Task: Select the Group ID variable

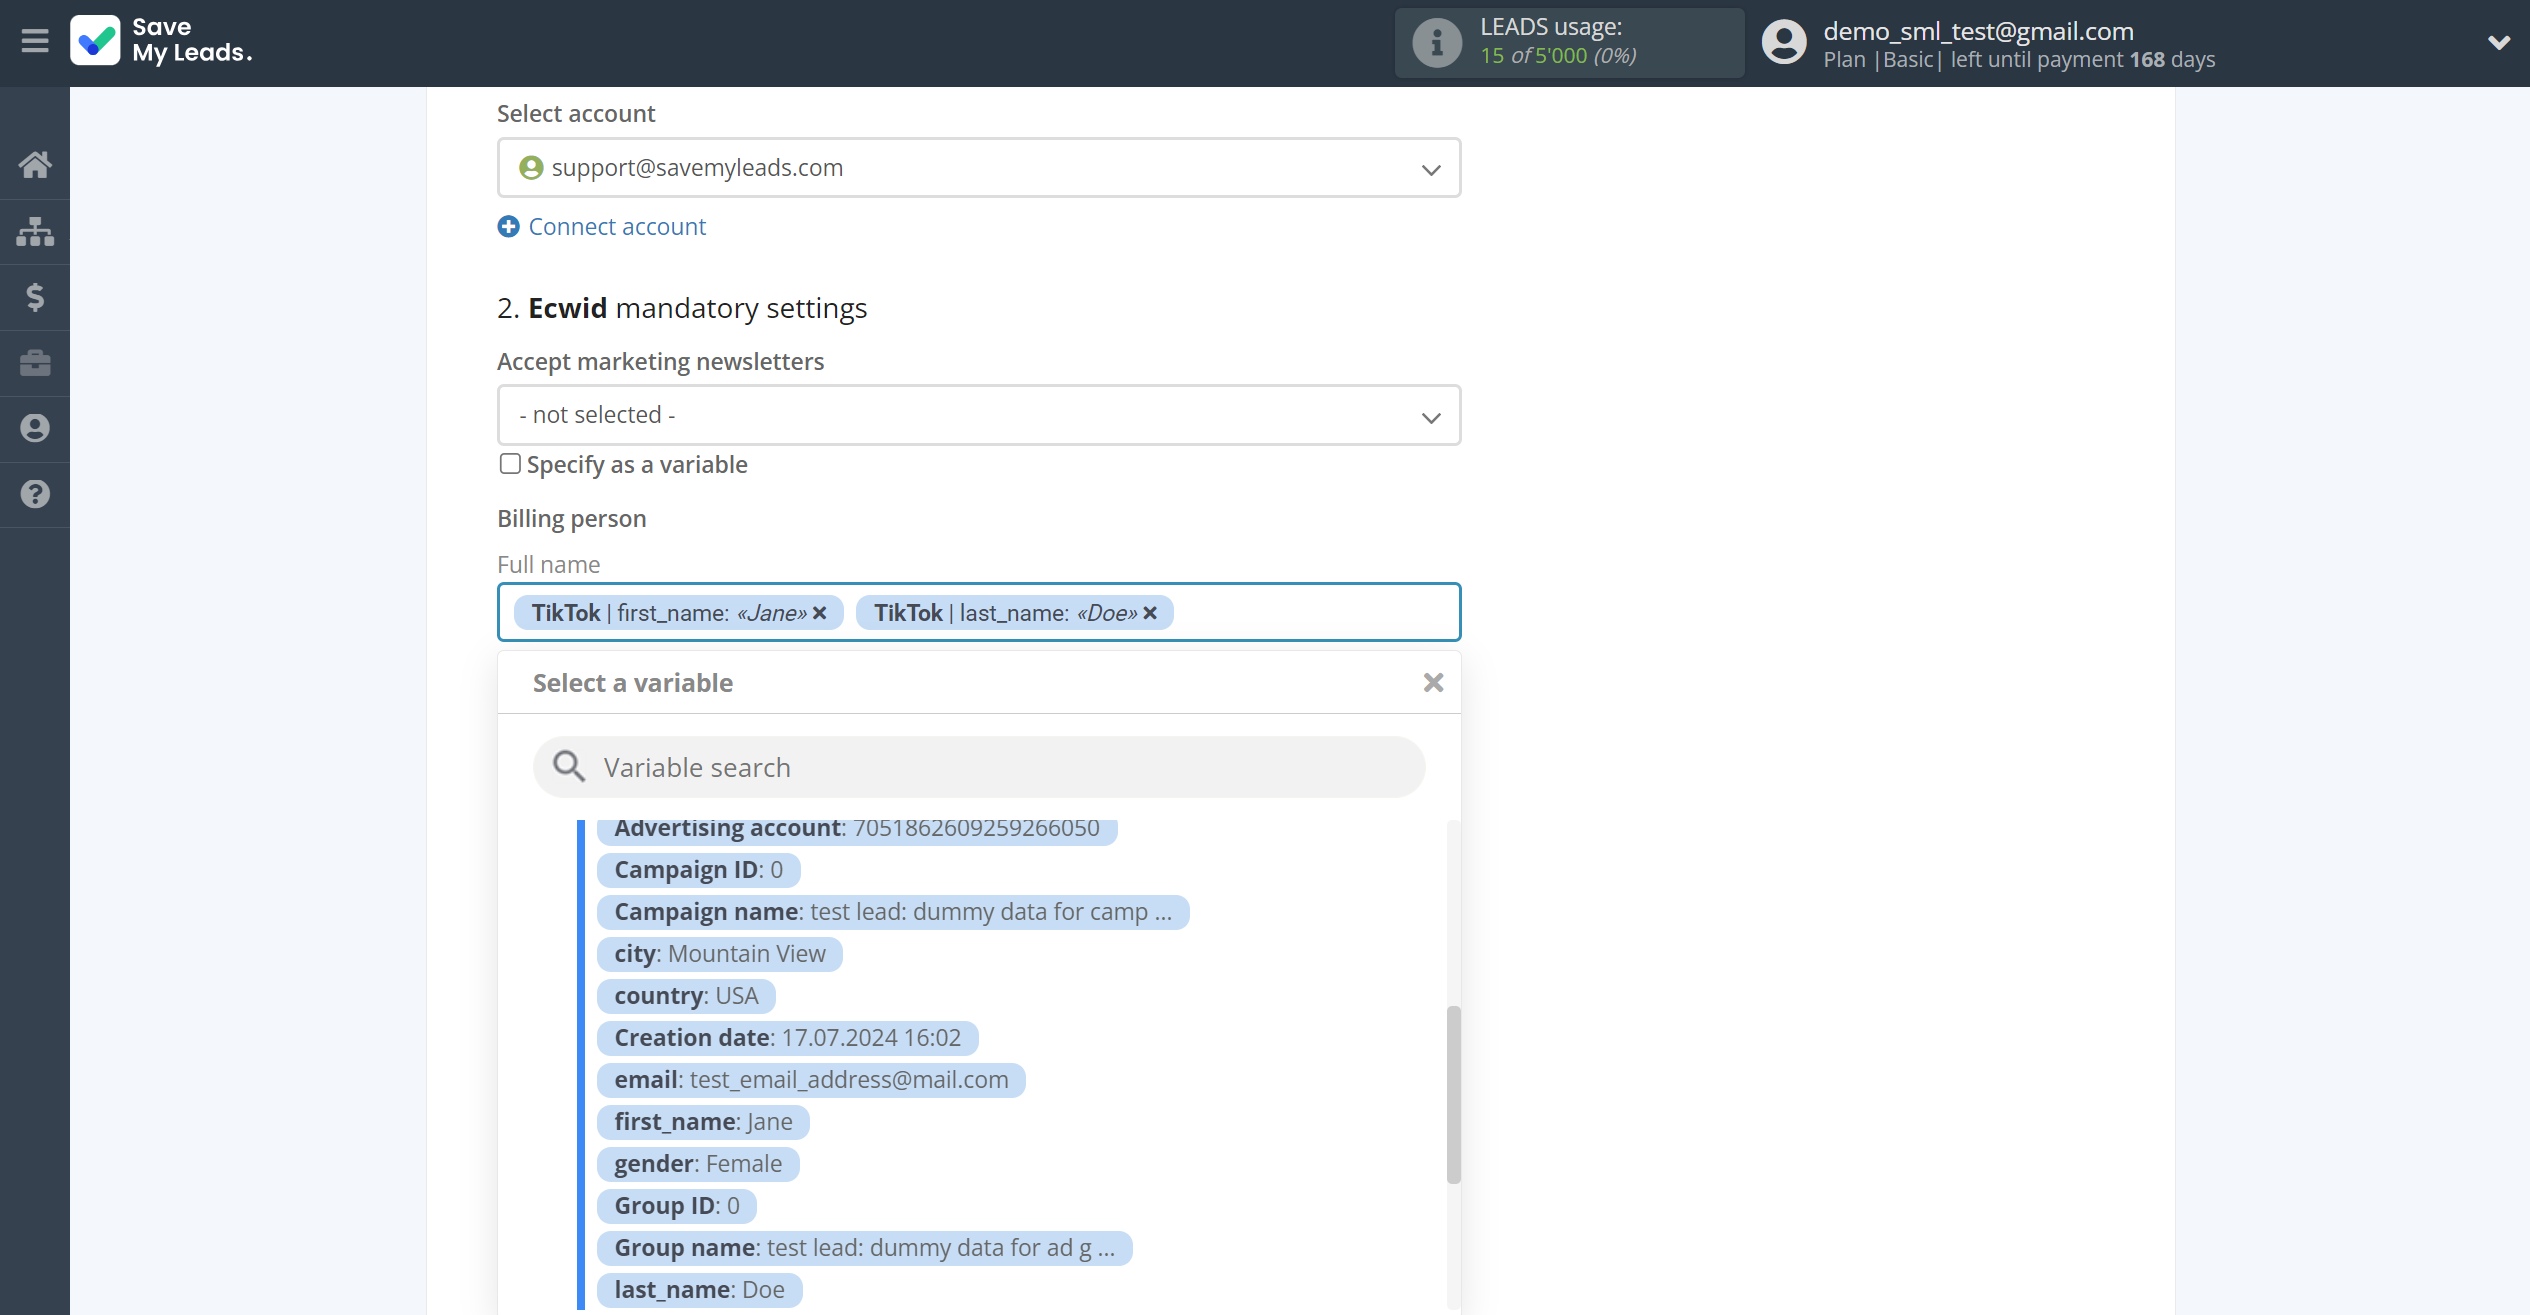Action: (677, 1206)
